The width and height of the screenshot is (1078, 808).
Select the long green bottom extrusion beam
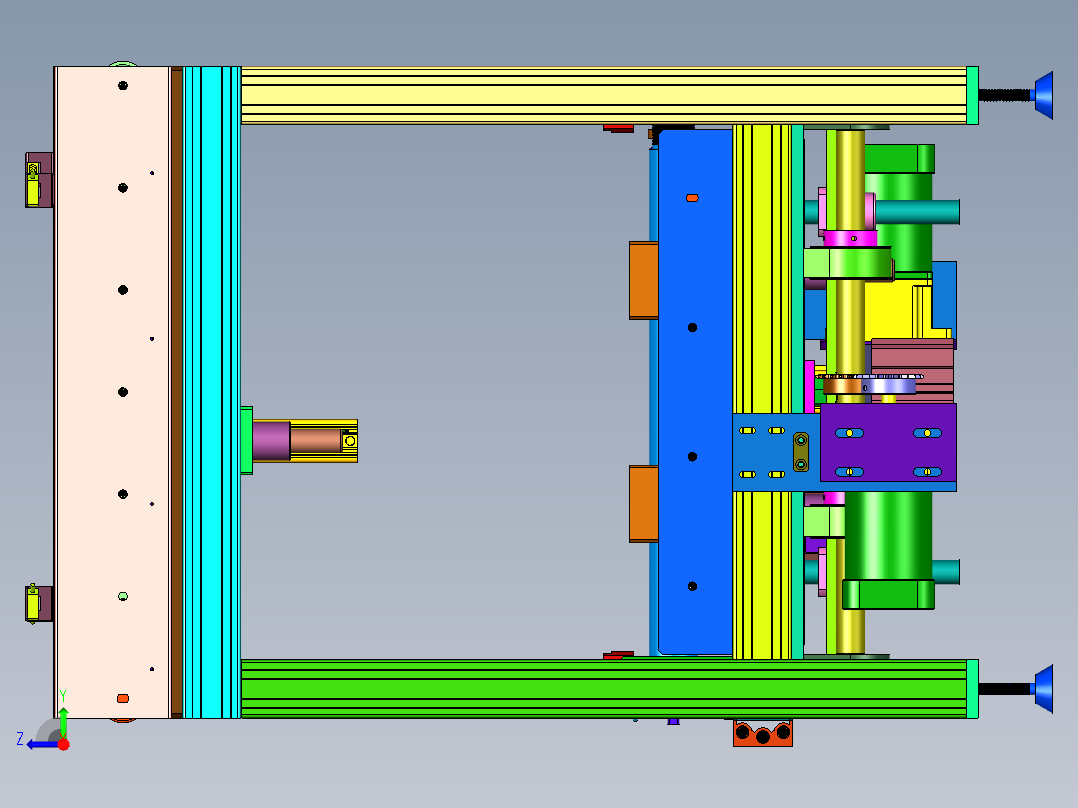(604, 689)
